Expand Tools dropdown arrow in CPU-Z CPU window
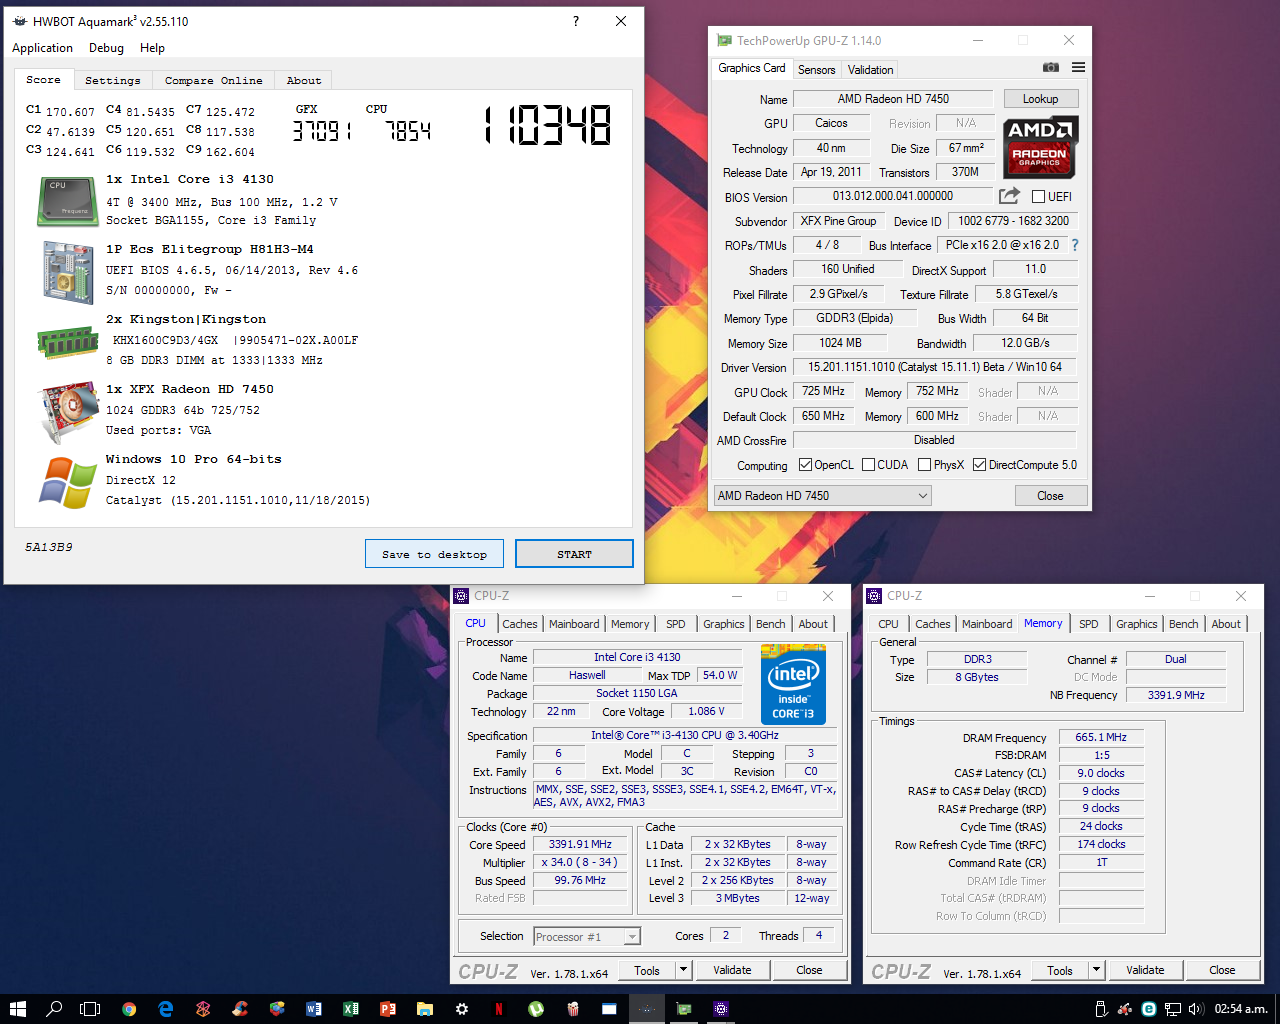The image size is (1280, 1024). 684,970
